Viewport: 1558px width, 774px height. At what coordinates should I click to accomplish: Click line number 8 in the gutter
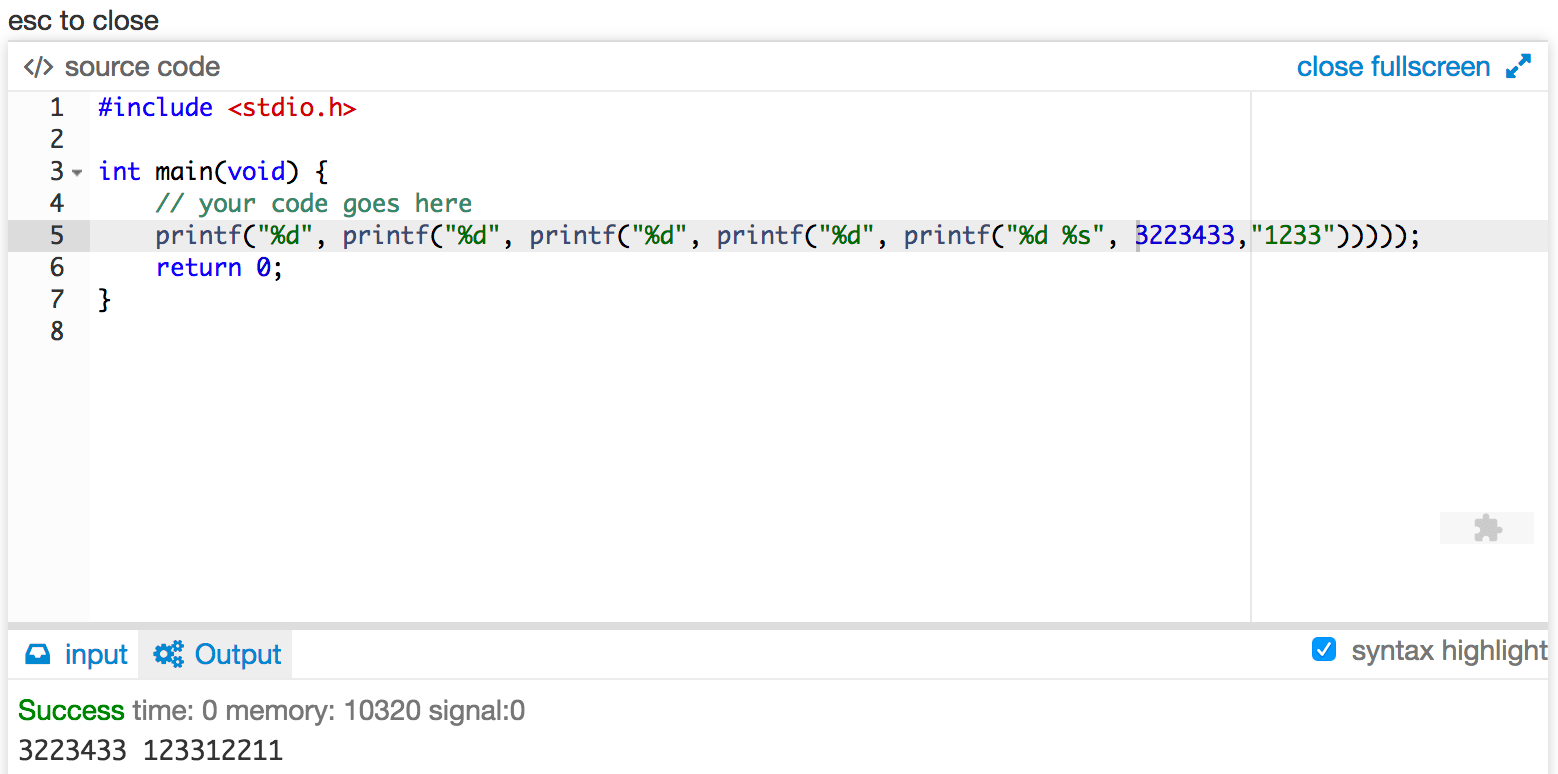pyautogui.click(x=57, y=331)
